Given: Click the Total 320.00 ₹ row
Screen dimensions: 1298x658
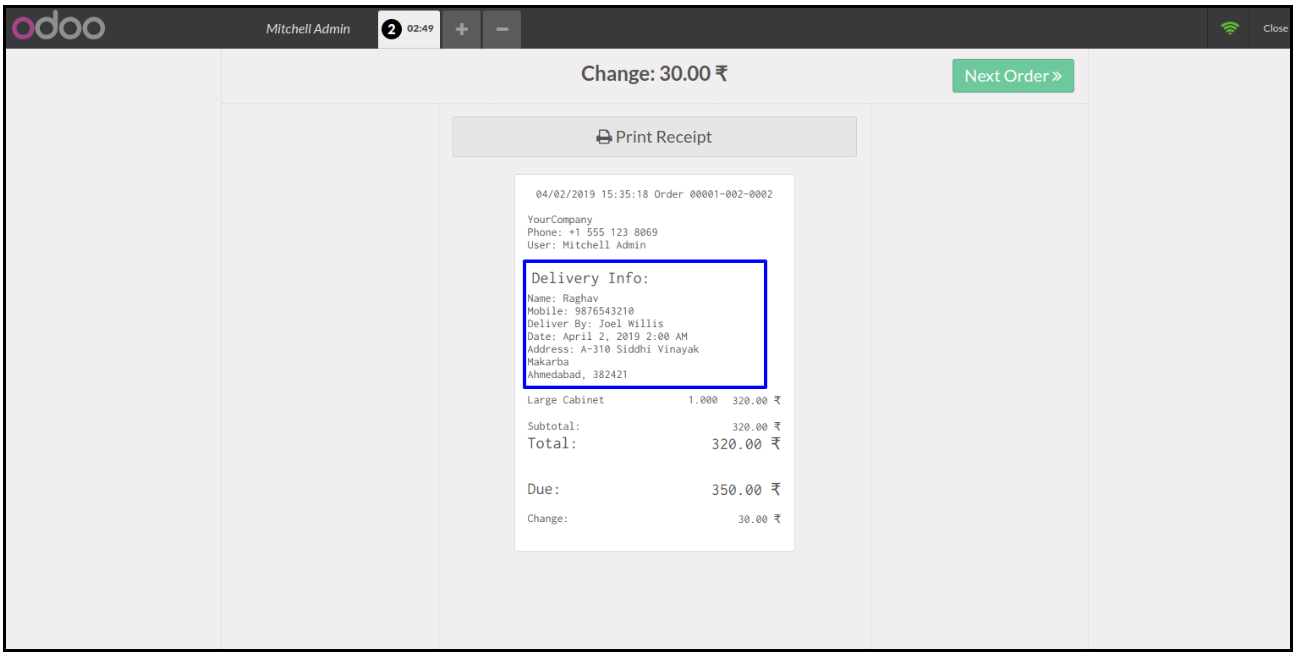Looking at the screenshot, I should pos(654,443).
